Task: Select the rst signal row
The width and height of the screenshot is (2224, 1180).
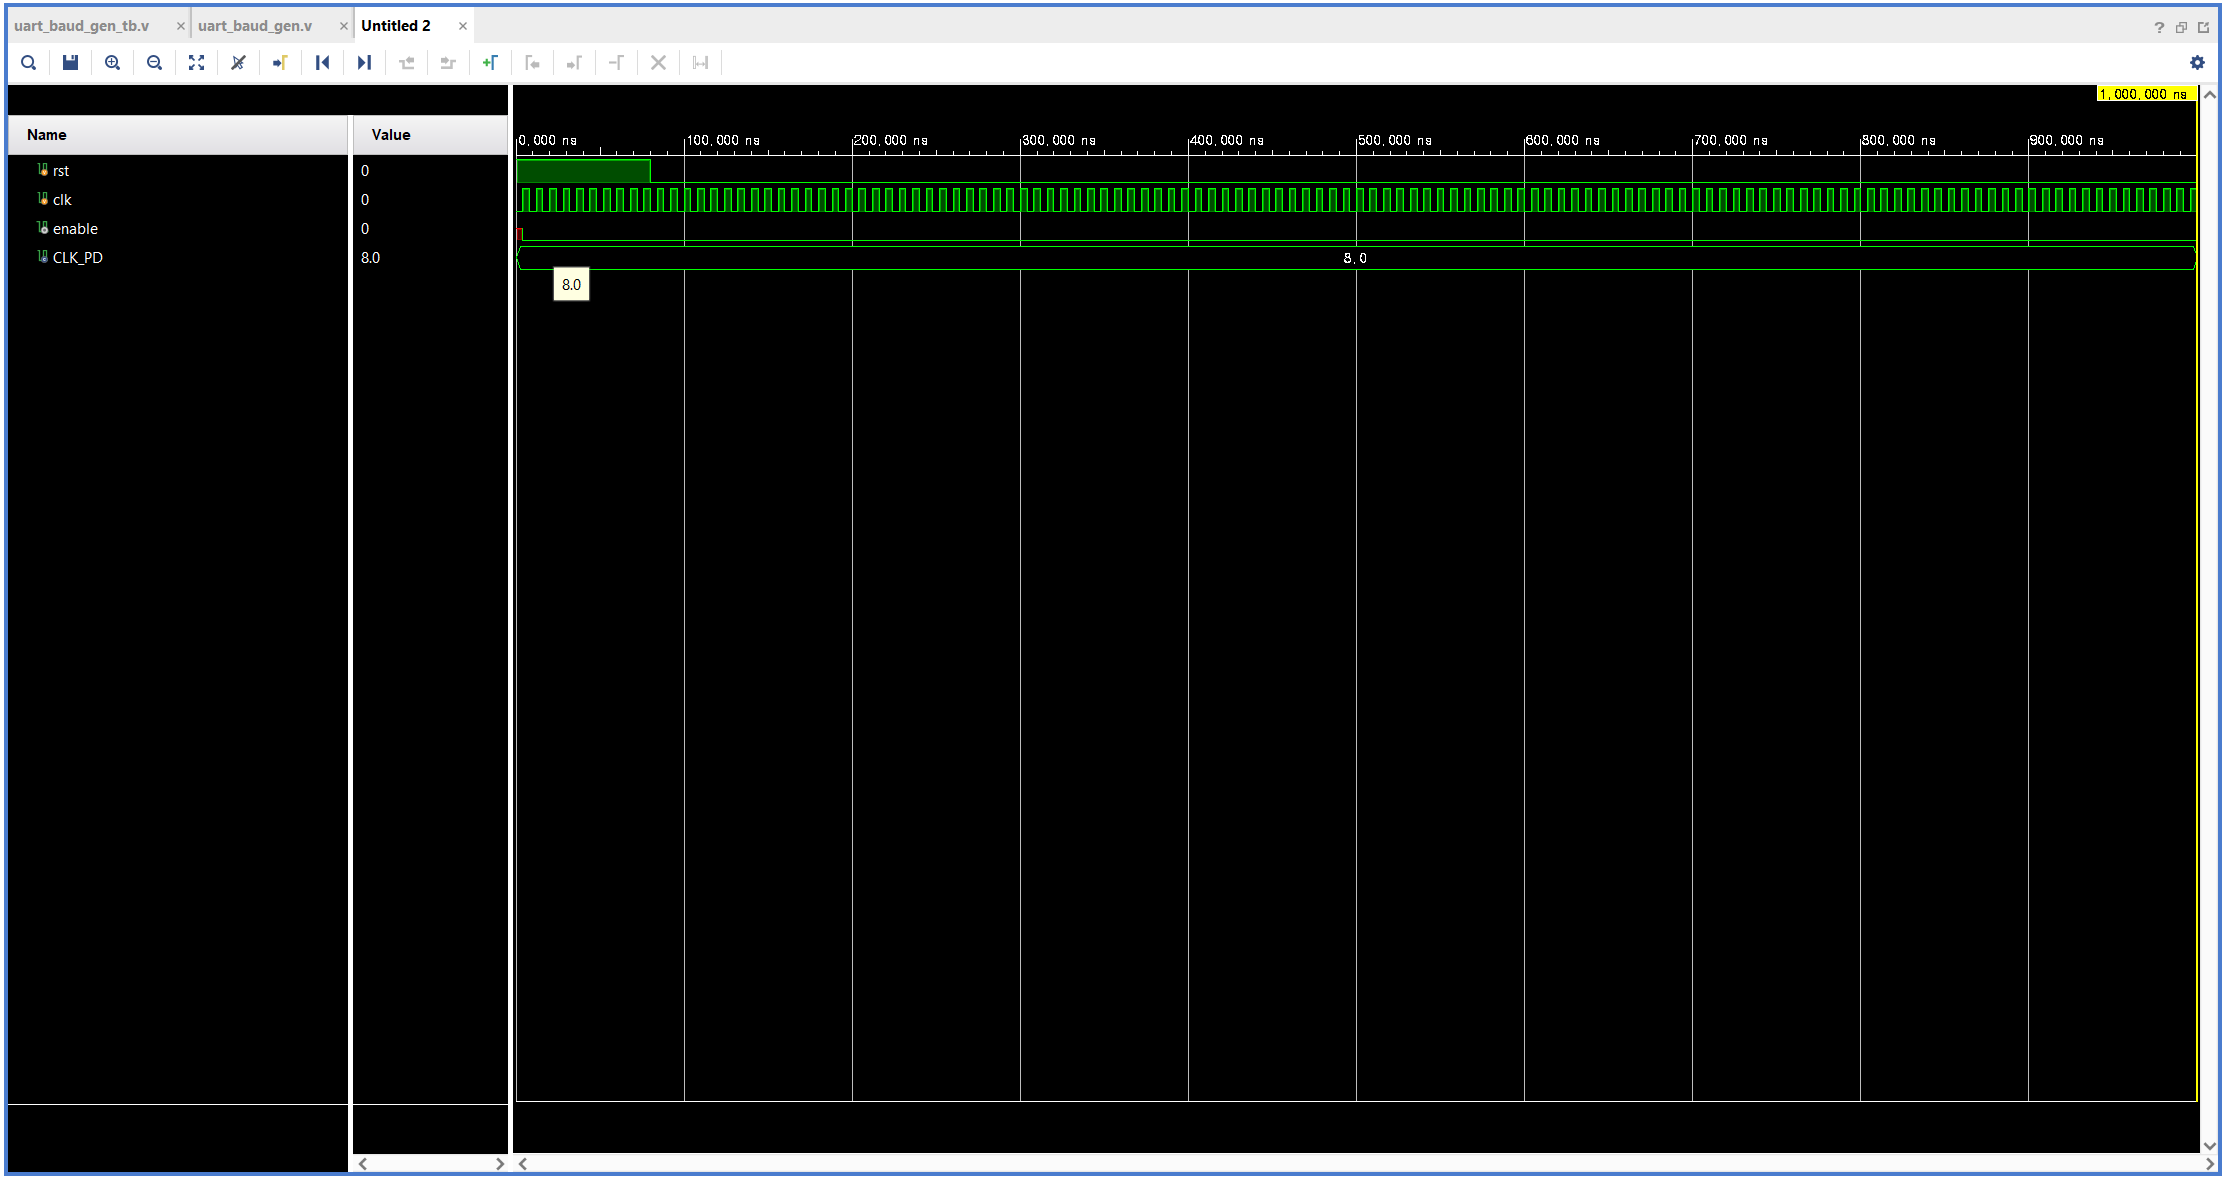Action: tap(61, 171)
